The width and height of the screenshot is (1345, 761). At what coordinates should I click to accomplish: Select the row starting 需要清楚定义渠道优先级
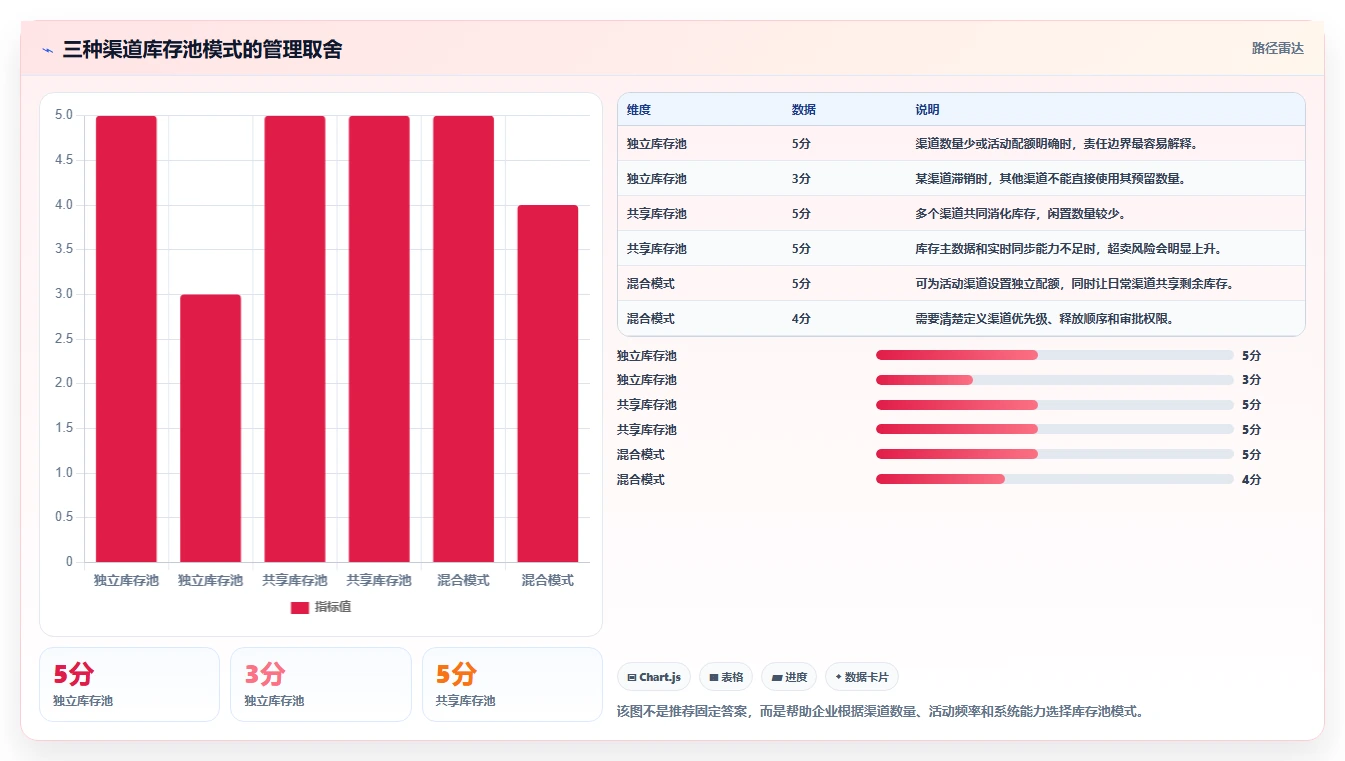(x=961, y=319)
